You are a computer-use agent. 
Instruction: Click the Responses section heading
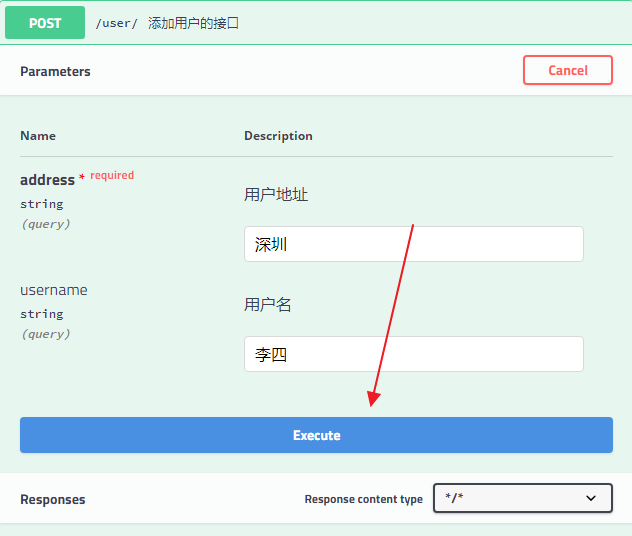tap(53, 499)
